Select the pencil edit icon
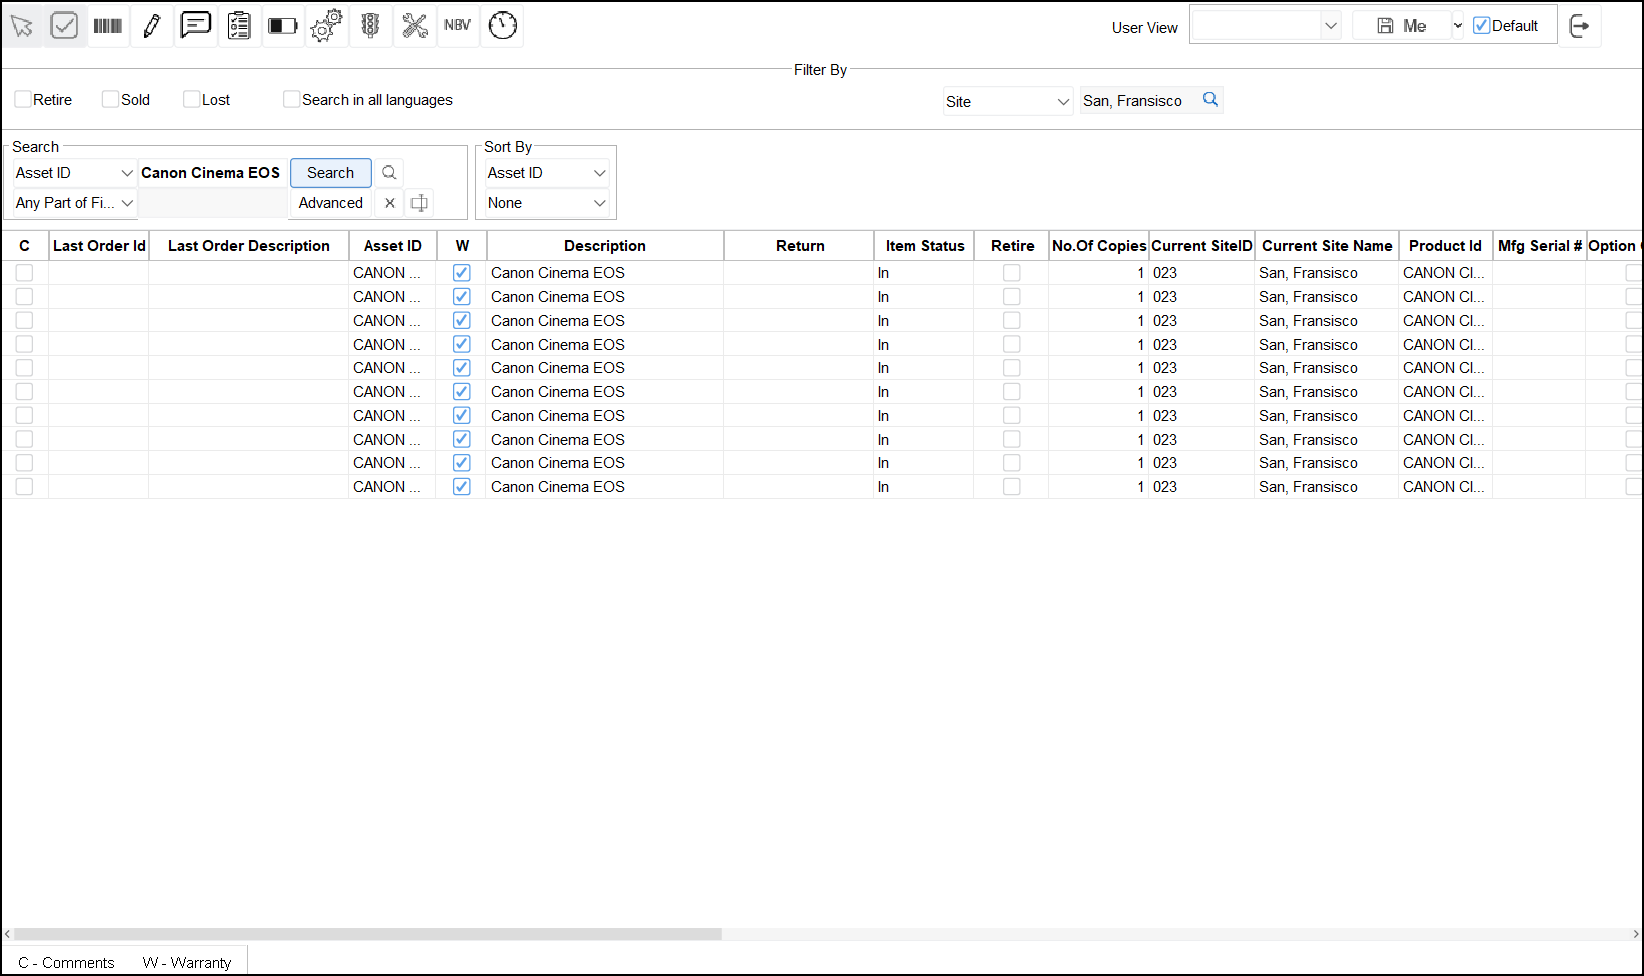The image size is (1644, 976). [x=152, y=26]
